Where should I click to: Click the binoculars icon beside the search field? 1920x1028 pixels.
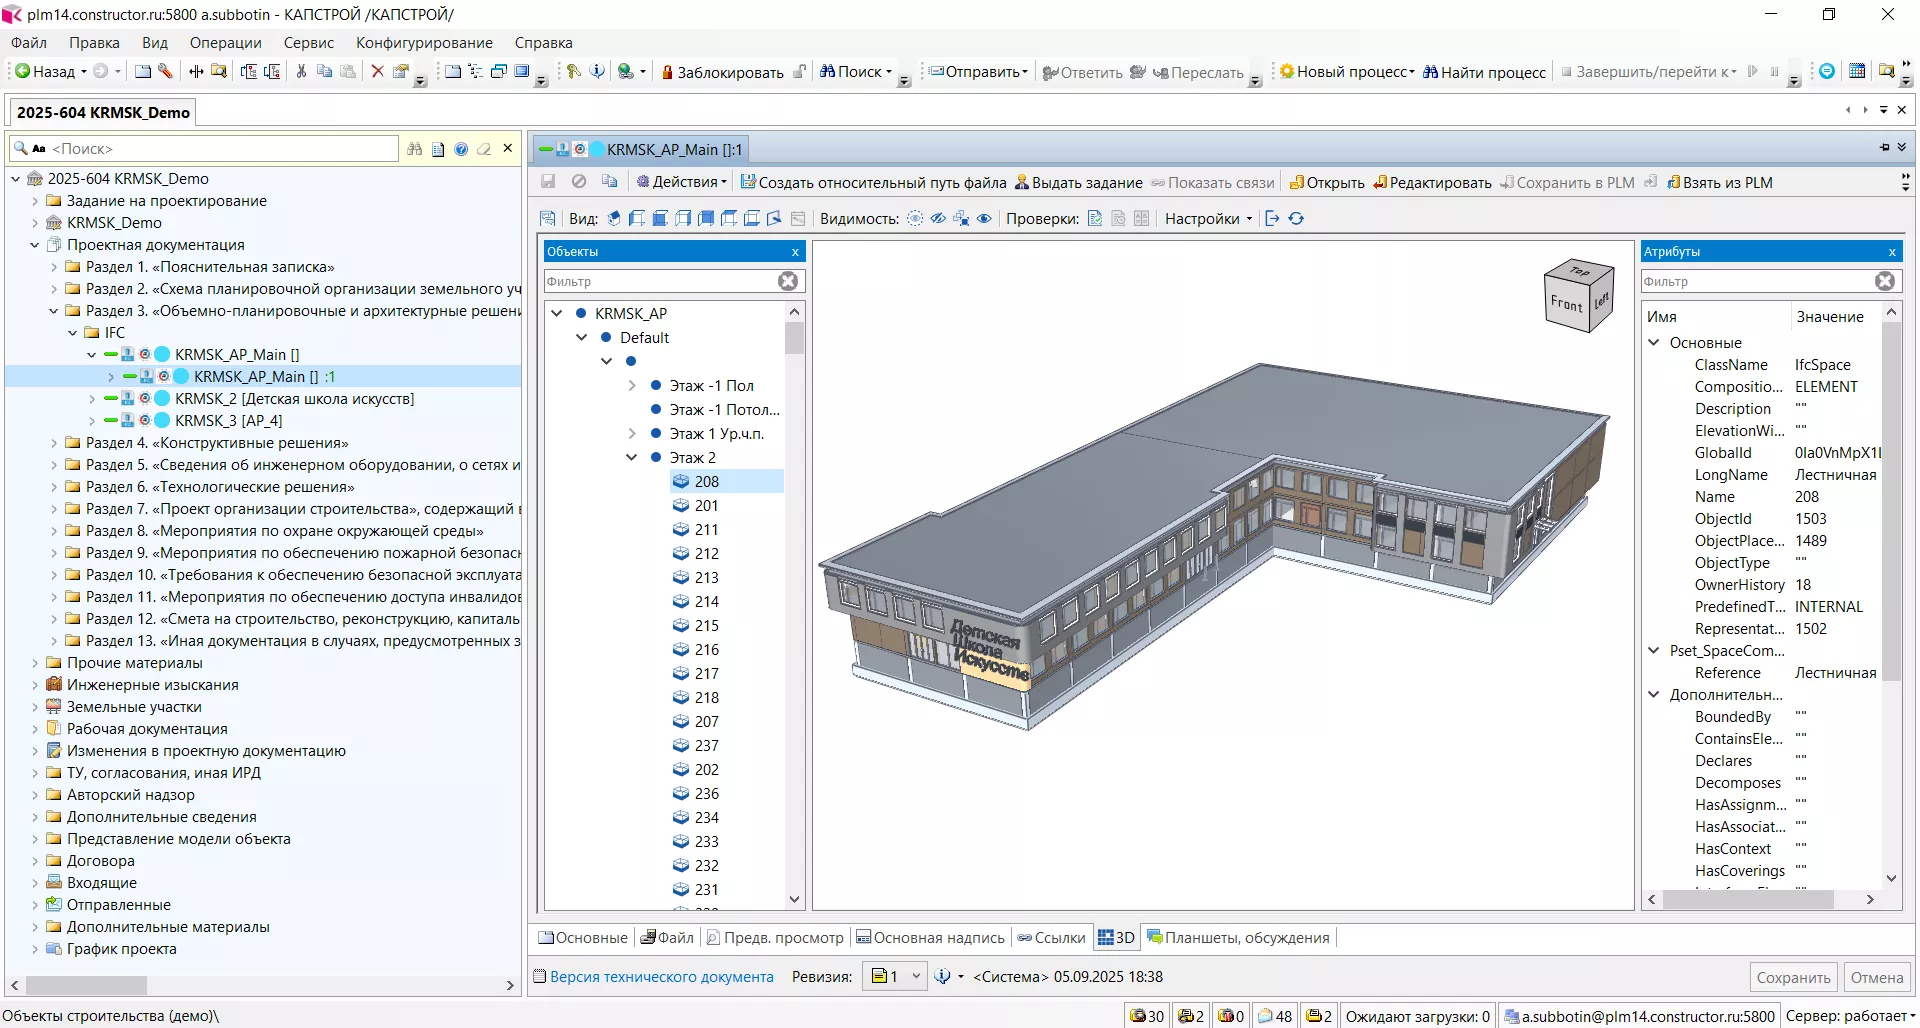[x=415, y=149]
